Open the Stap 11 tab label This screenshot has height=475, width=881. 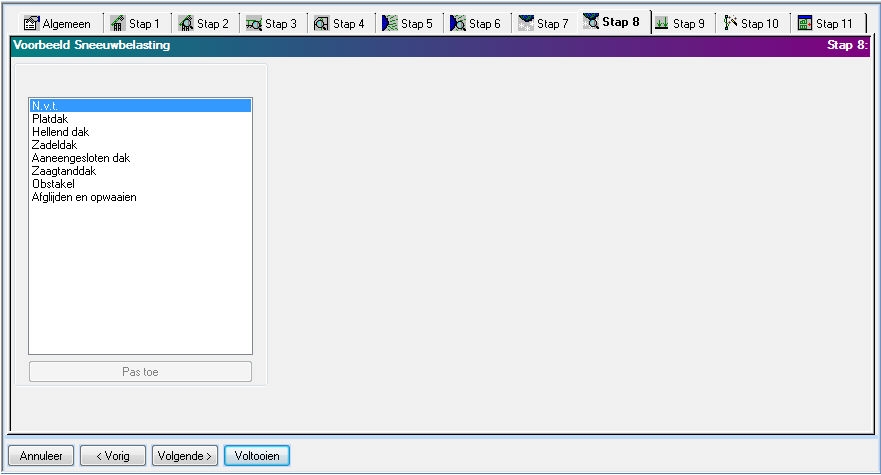[x=834, y=24]
